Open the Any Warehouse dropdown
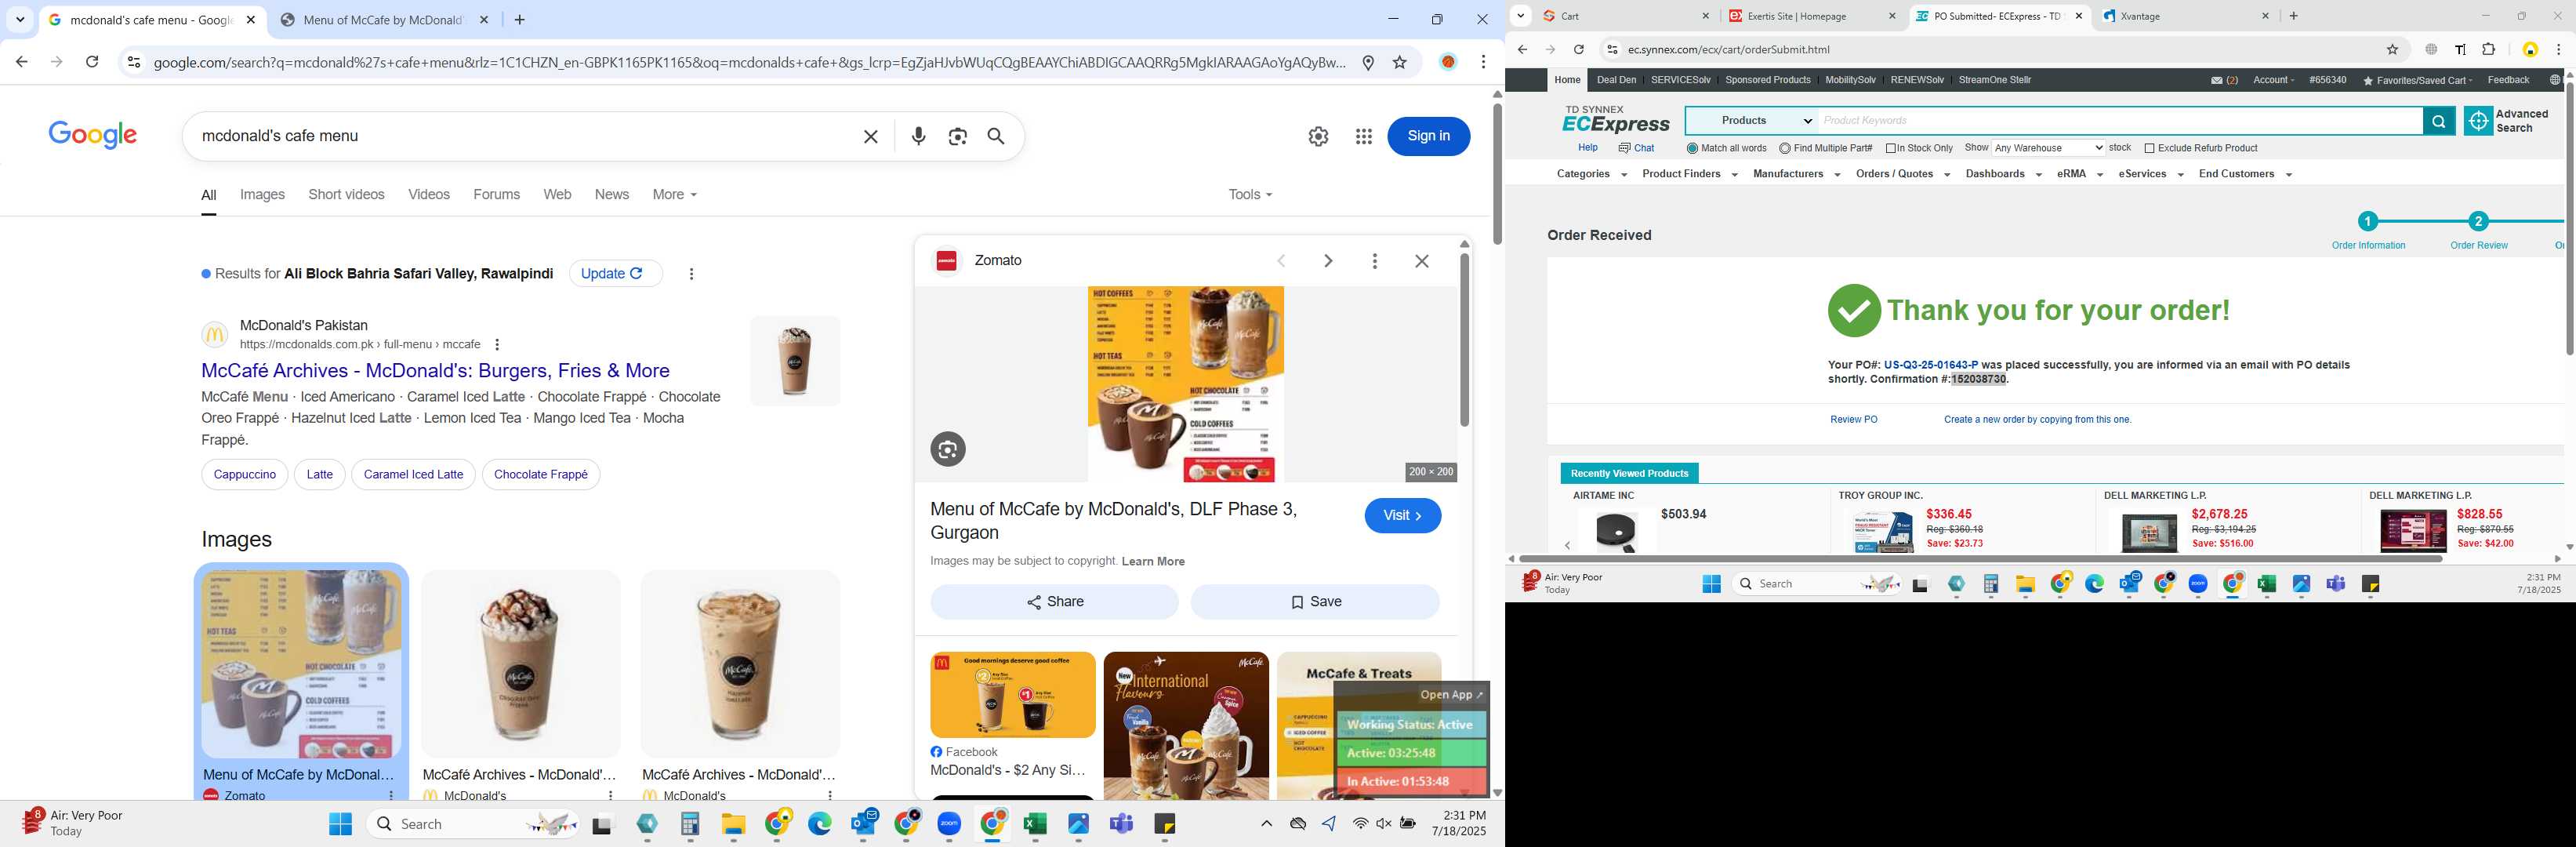The width and height of the screenshot is (2576, 847). pyautogui.click(x=2047, y=148)
